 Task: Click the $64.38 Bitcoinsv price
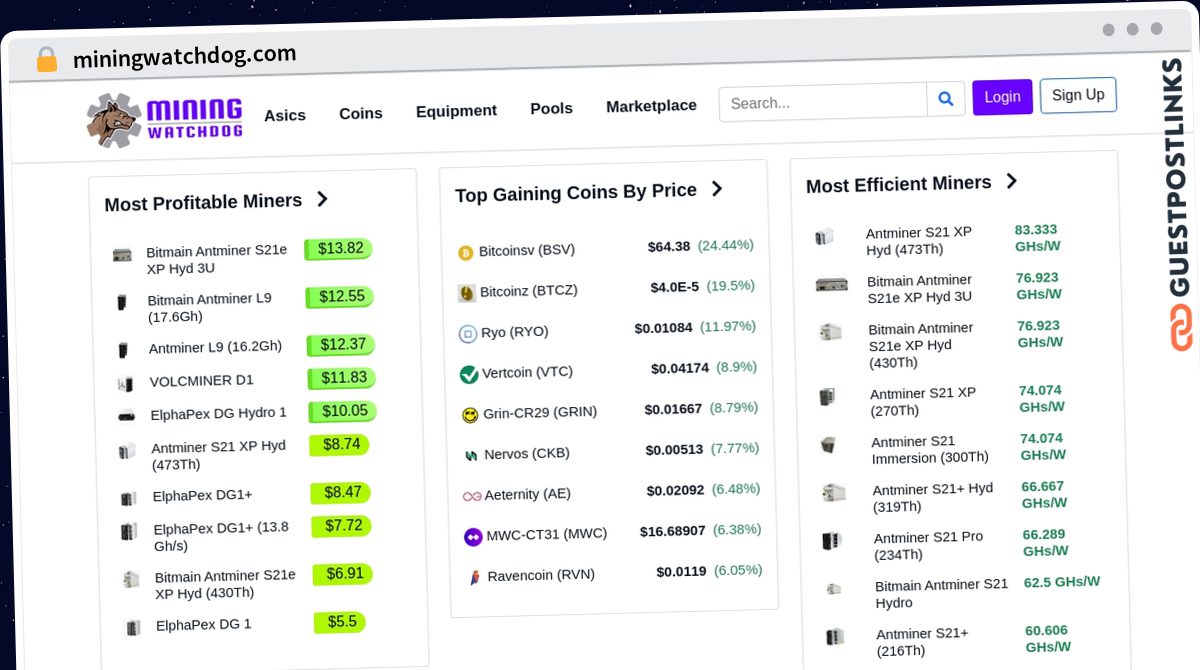click(669, 246)
